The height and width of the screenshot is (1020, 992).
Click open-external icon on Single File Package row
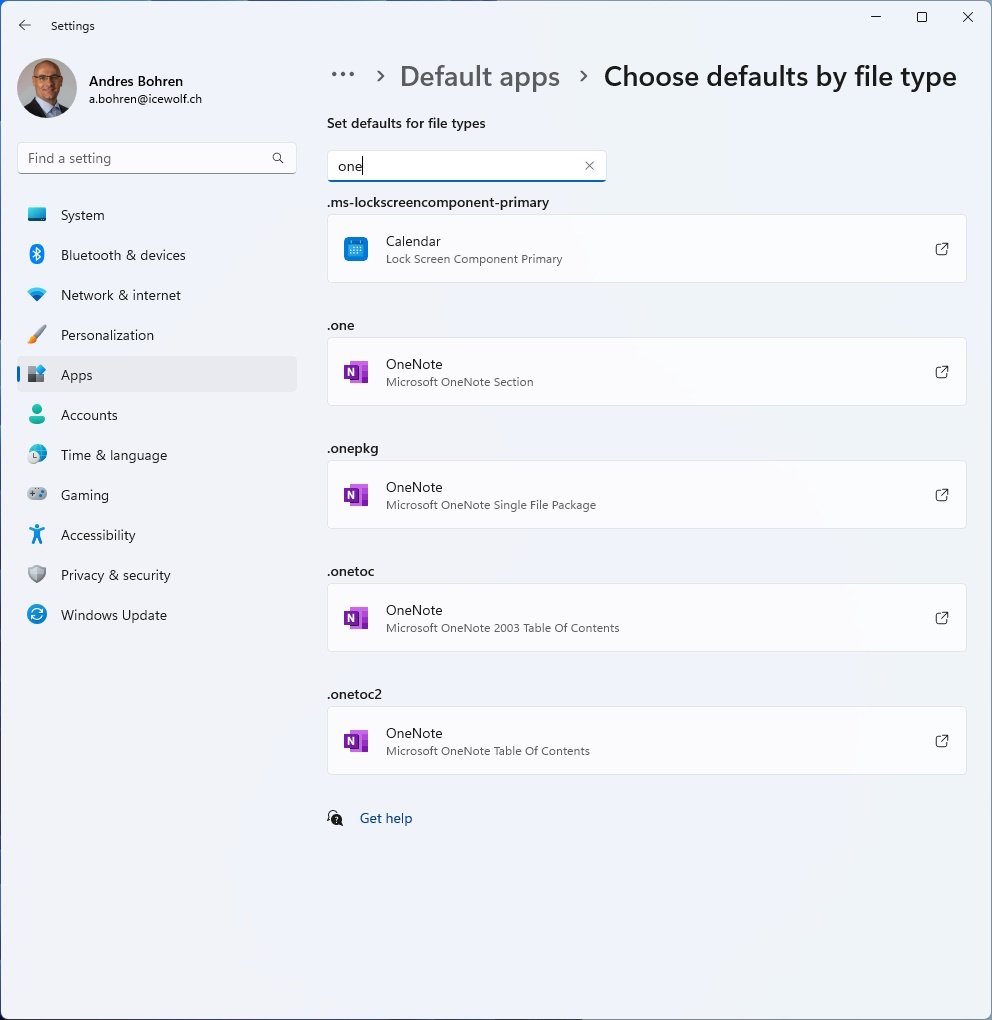tap(941, 494)
